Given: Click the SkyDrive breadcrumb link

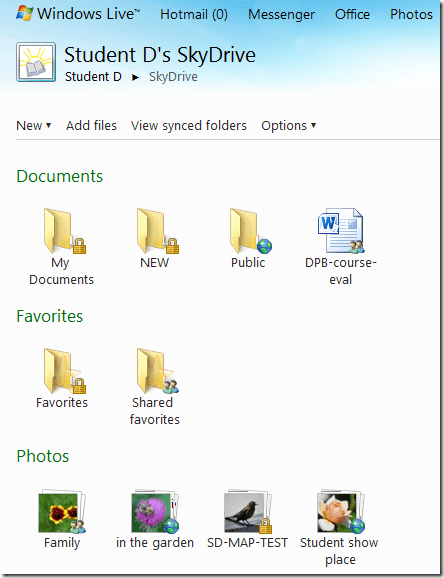Looking at the screenshot, I should (173, 77).
